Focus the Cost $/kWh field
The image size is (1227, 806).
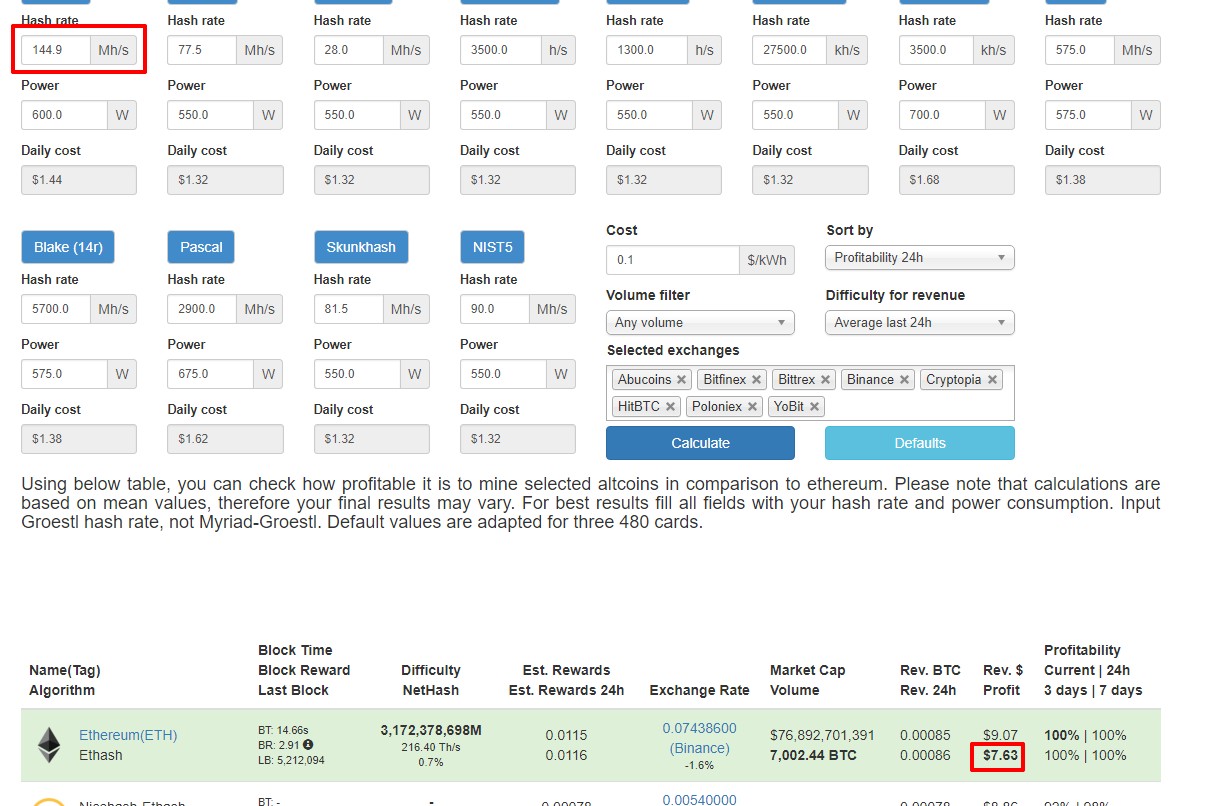pos(672,260)
